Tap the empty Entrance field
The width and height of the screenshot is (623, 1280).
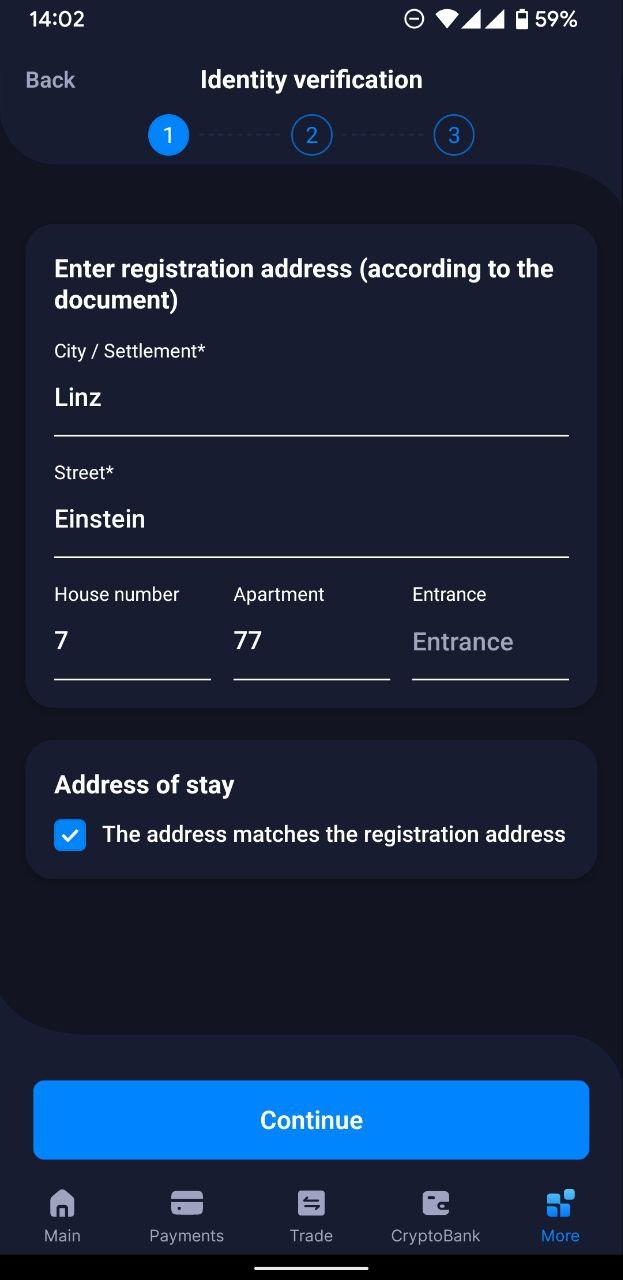point(490,642)
